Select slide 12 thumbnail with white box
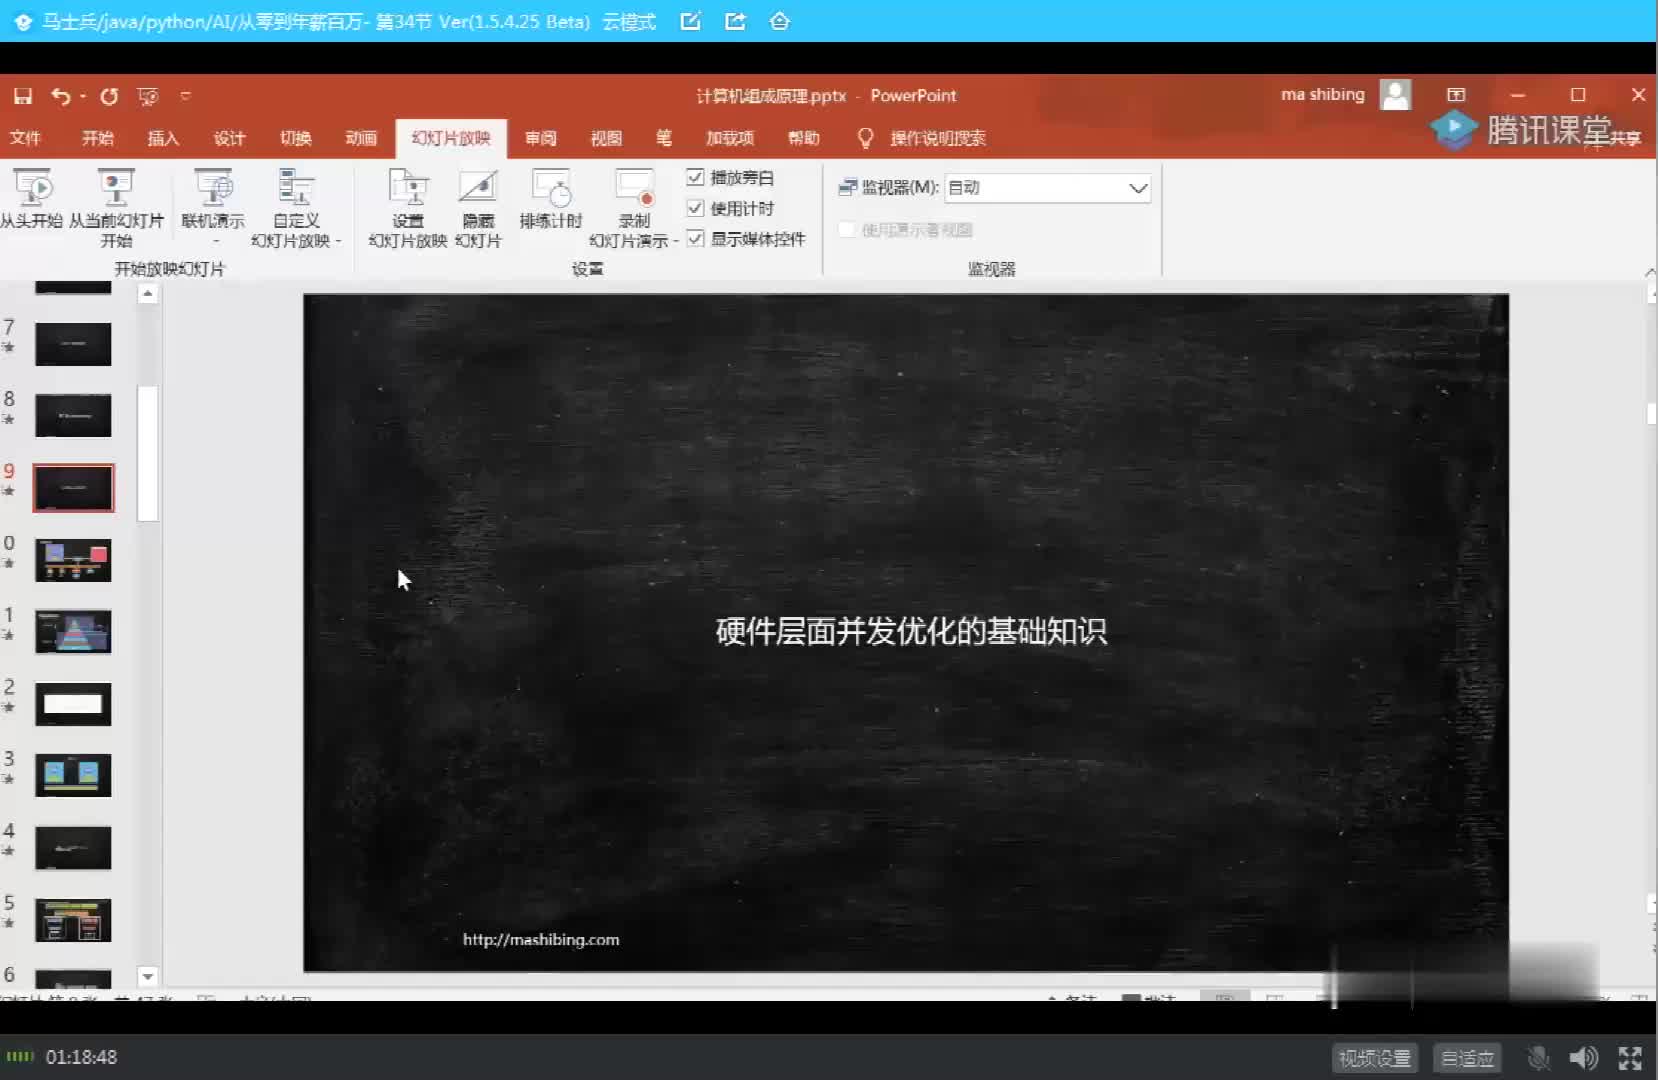Image resolution: width=1658 pixels, height=1080 pixels. 73,704
